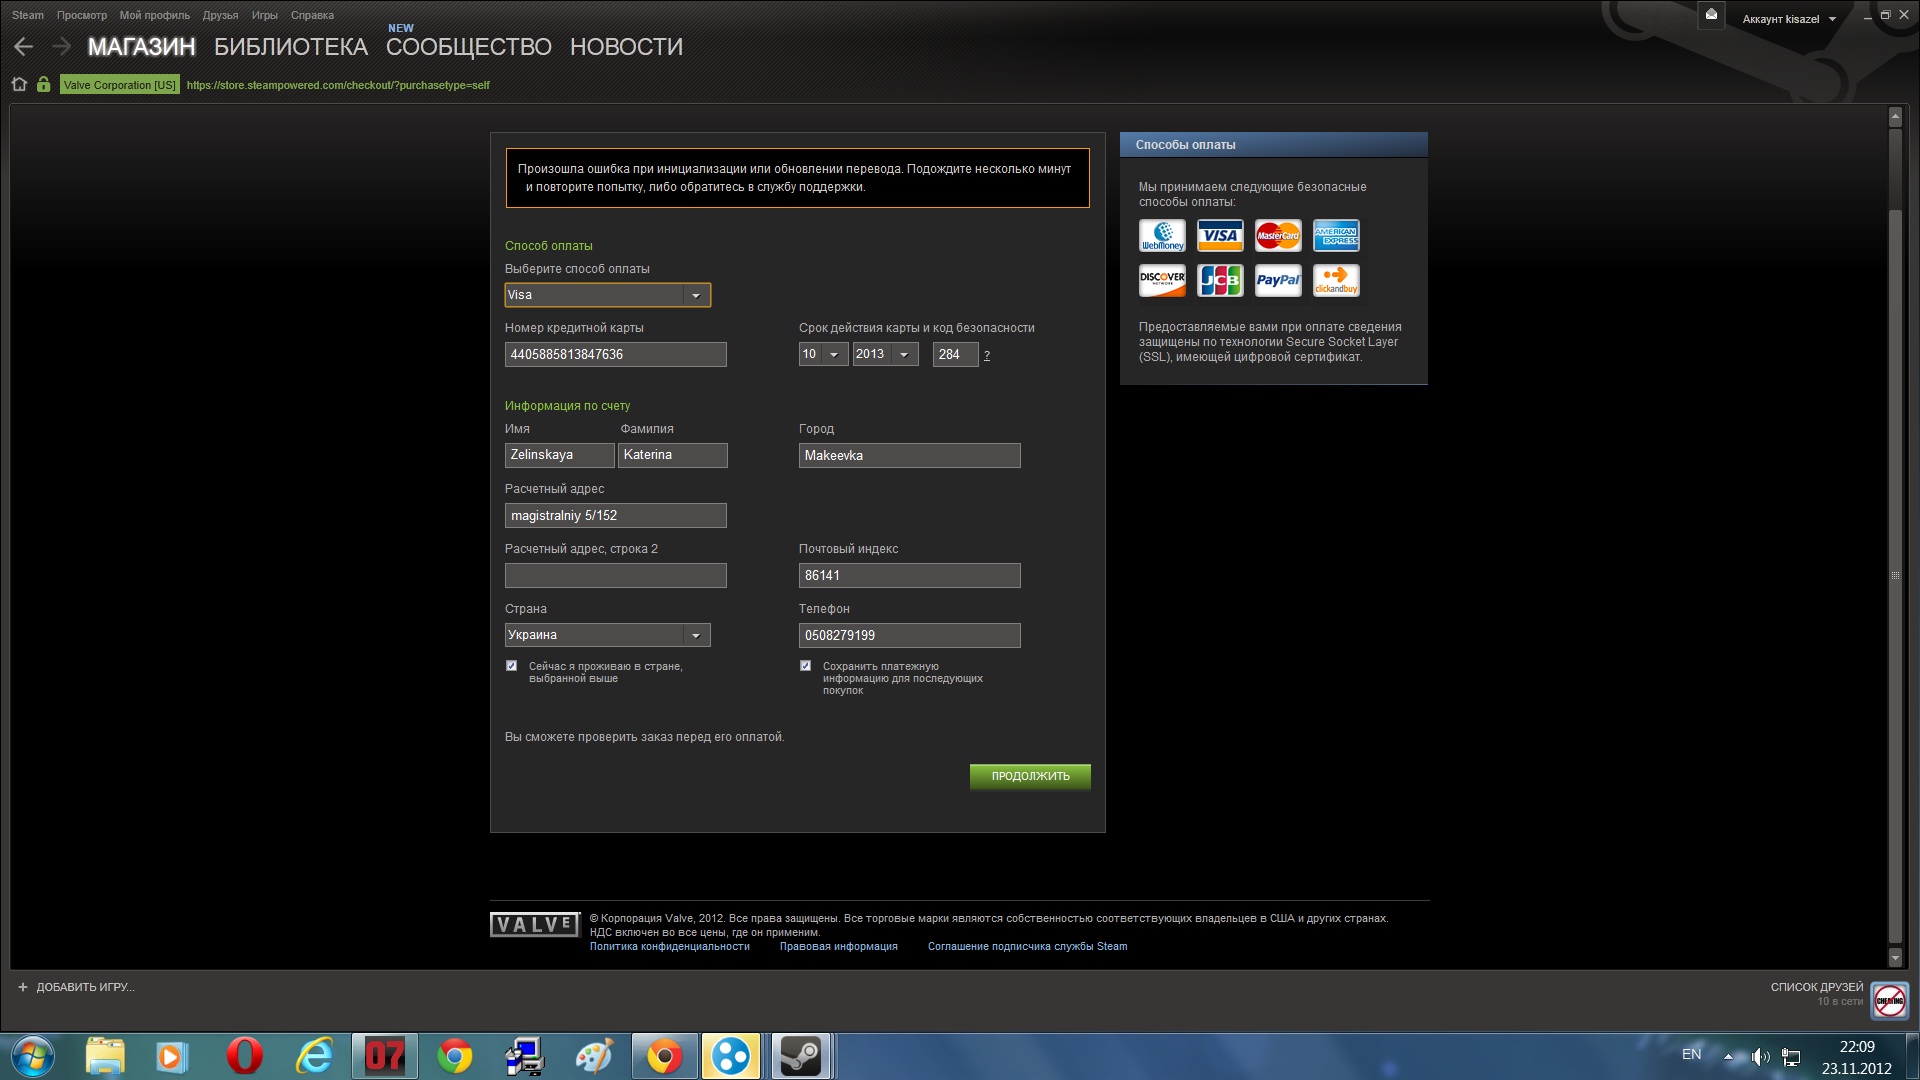
Task: Click the American Express logo
Action: click(x=1336, y=236)
